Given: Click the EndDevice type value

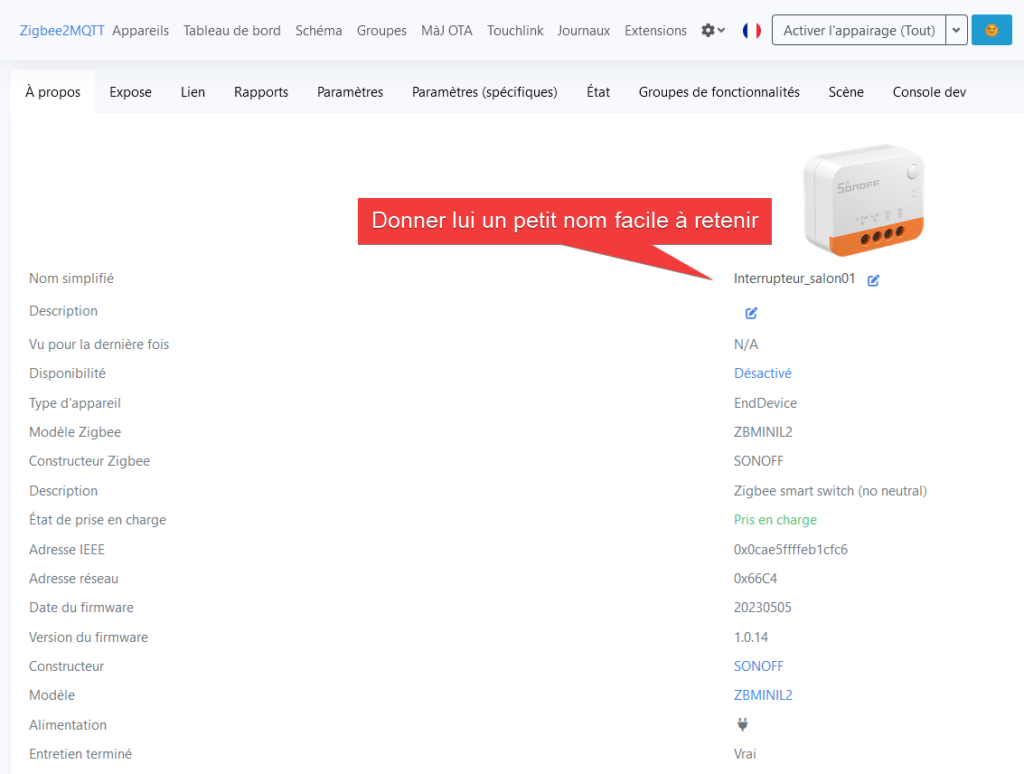Looking at the screenshot, I should (x=765, y=403).
